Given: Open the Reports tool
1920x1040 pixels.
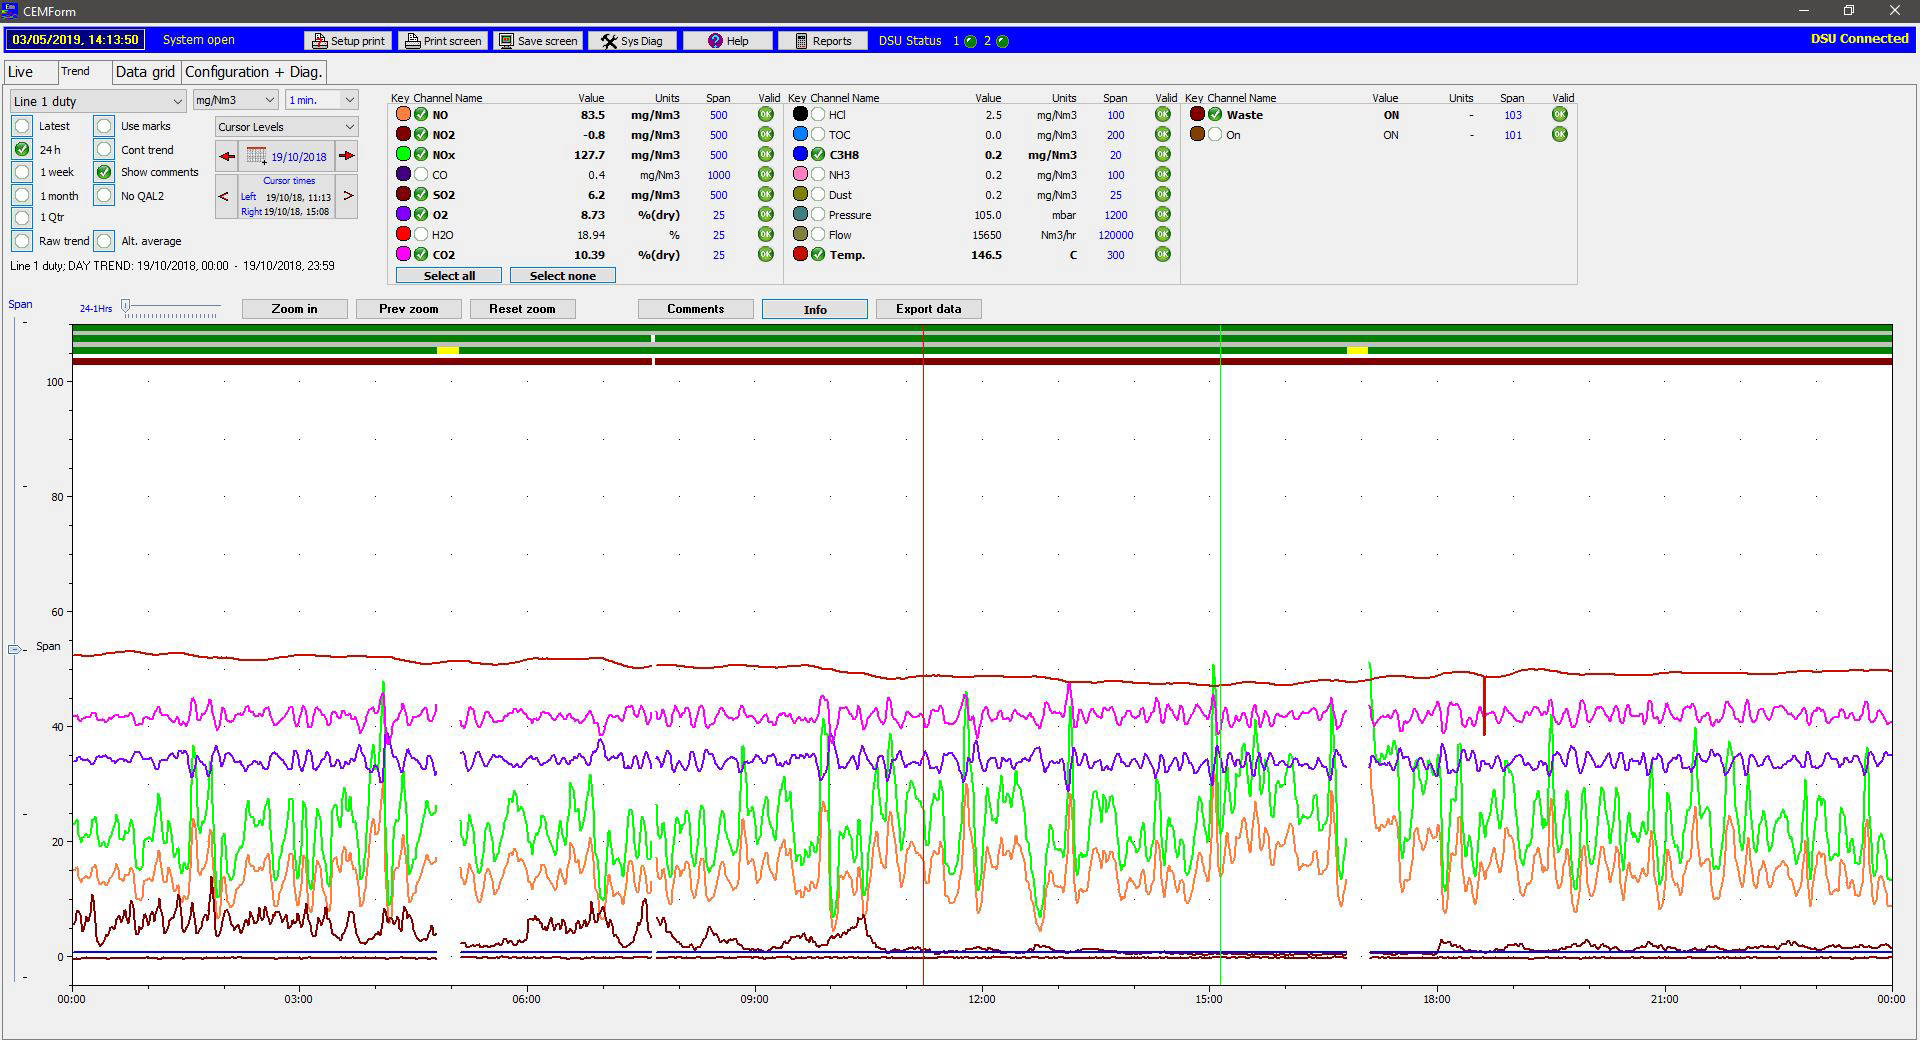Looking at the screenshot, I should pyautogui.click(x=822, y=41).
